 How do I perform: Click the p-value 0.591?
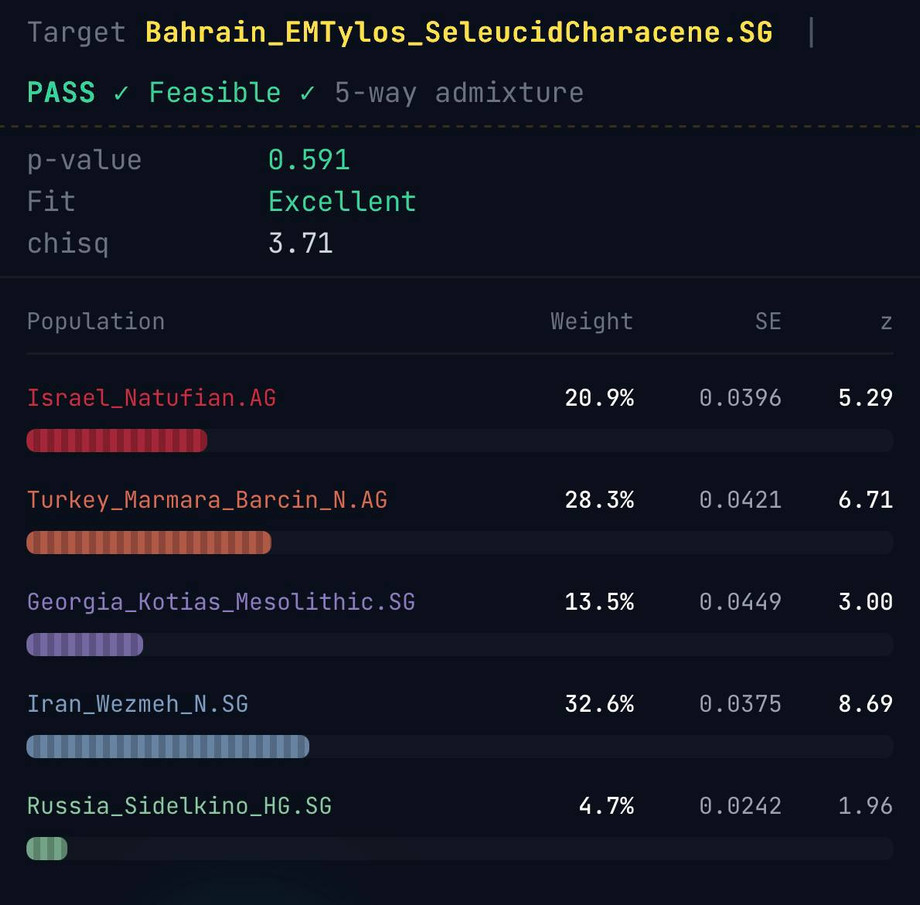click(309, 160)
